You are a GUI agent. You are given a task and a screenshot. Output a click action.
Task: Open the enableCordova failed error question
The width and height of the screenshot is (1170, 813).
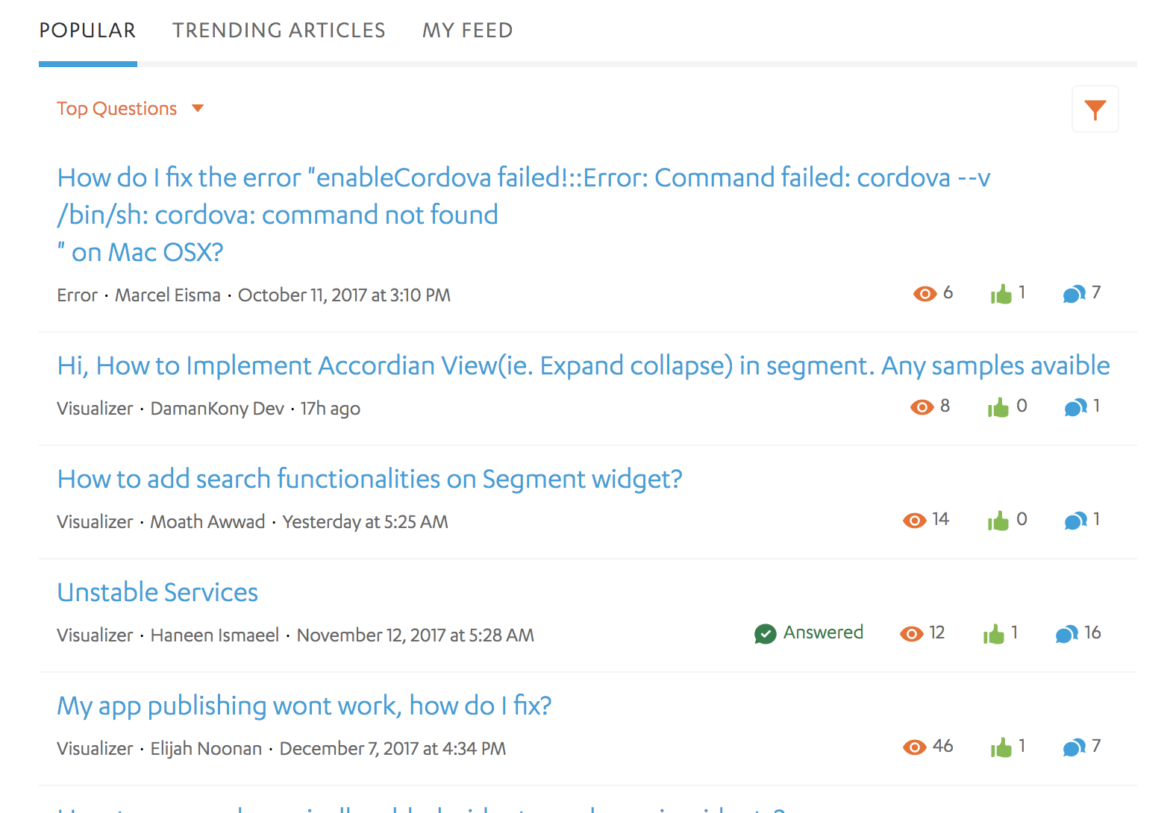[523, 179]
